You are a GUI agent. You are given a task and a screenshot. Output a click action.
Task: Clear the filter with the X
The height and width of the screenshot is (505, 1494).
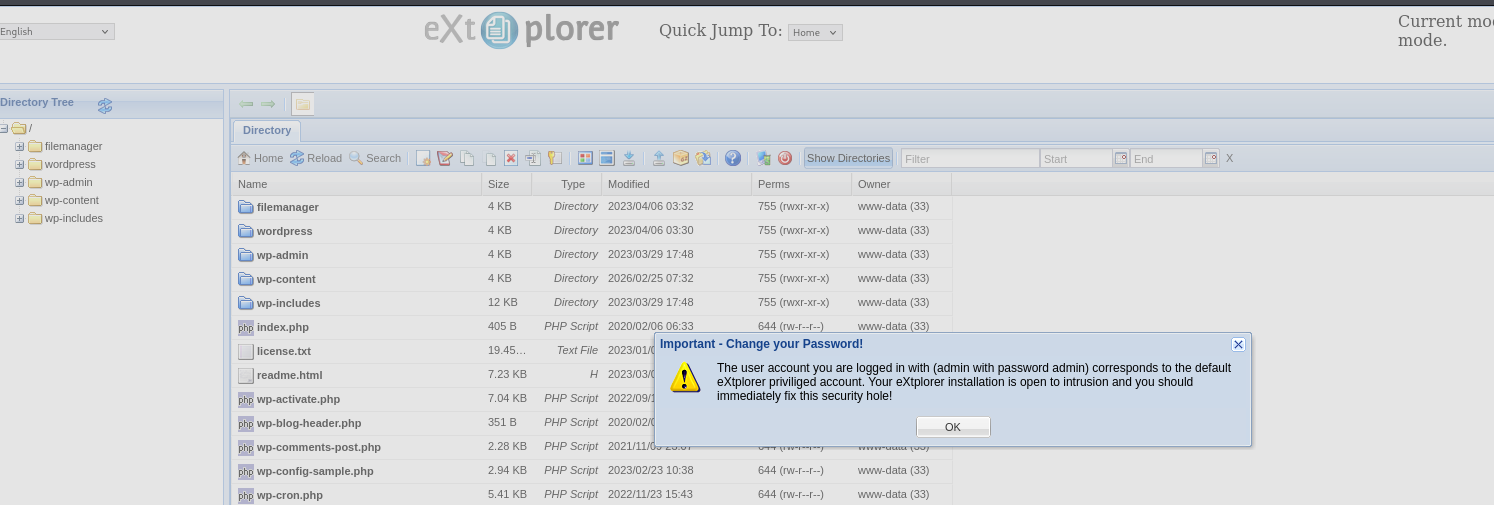[1230, 158]
